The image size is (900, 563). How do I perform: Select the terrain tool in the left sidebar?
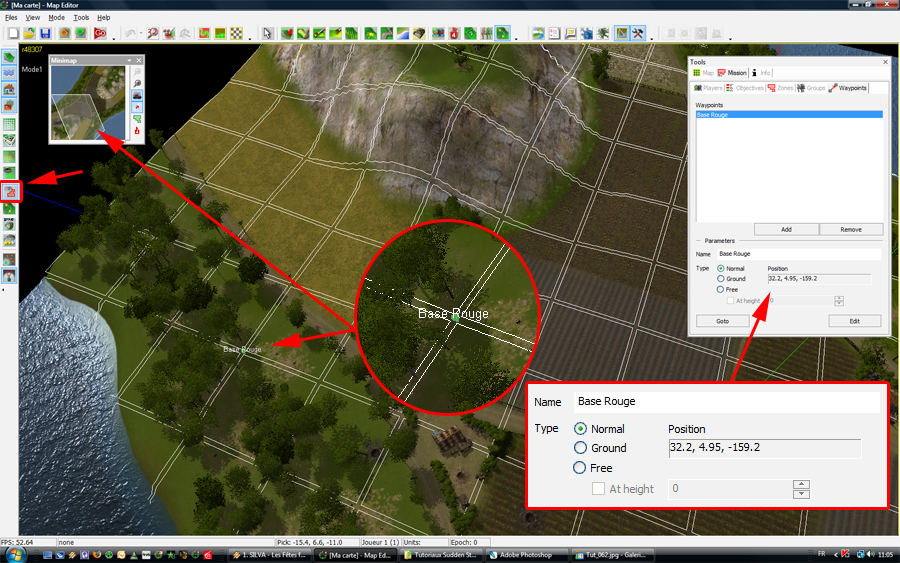9,57
